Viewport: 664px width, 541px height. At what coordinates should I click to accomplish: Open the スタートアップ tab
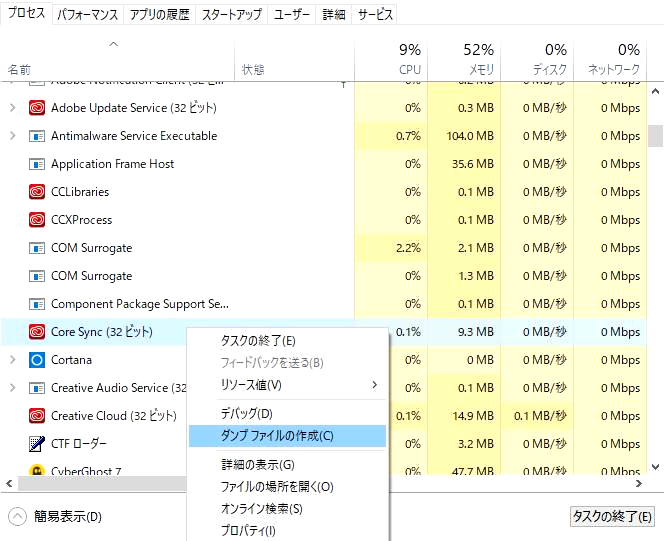coord(232,15)
